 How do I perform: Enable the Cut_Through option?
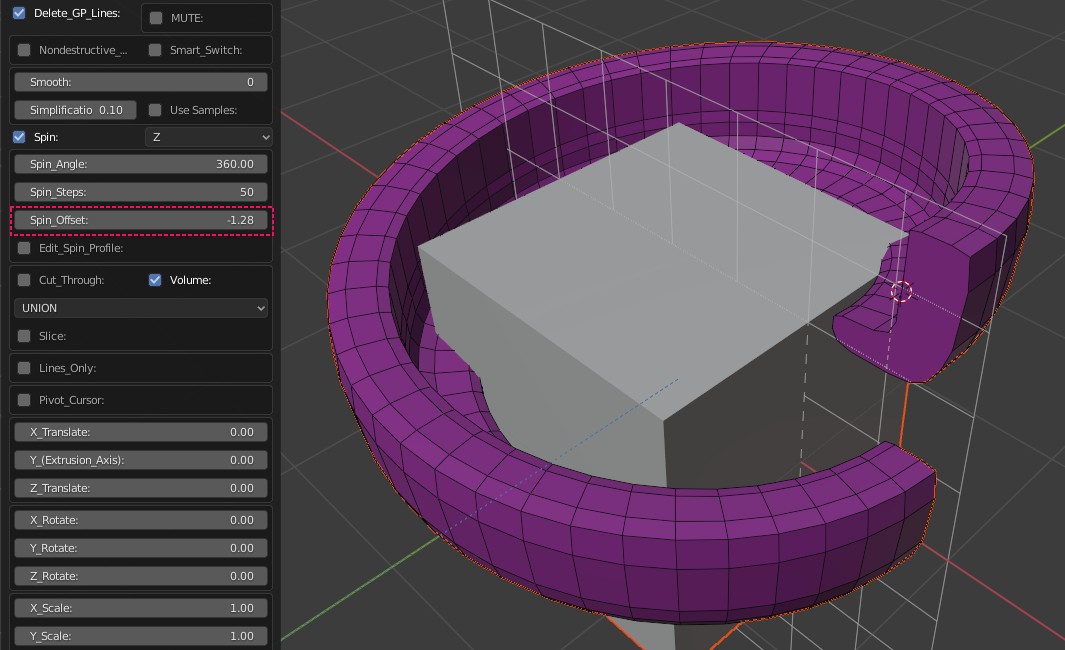[24, 280]
